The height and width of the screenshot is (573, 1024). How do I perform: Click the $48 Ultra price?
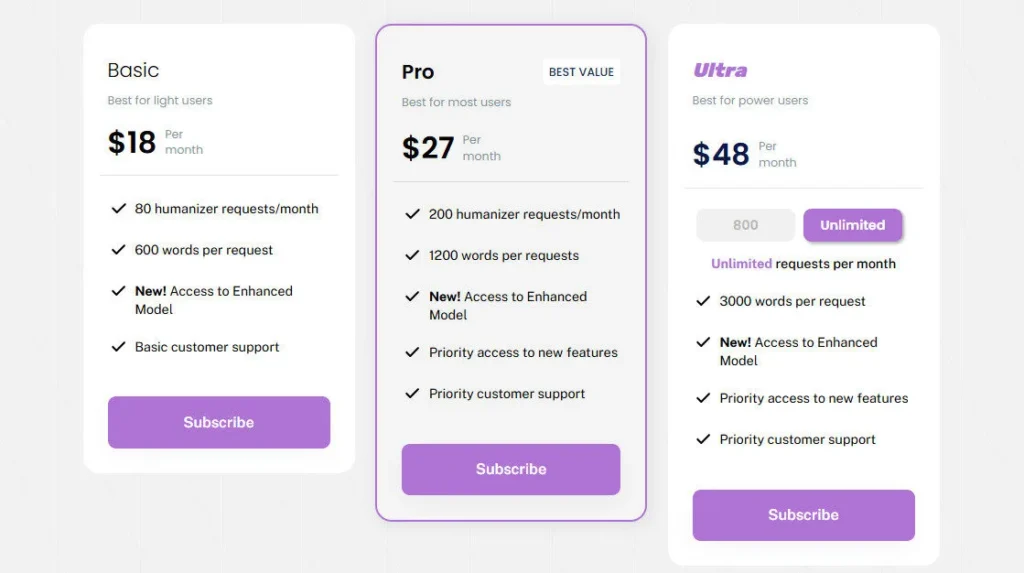tap(721, 154)
